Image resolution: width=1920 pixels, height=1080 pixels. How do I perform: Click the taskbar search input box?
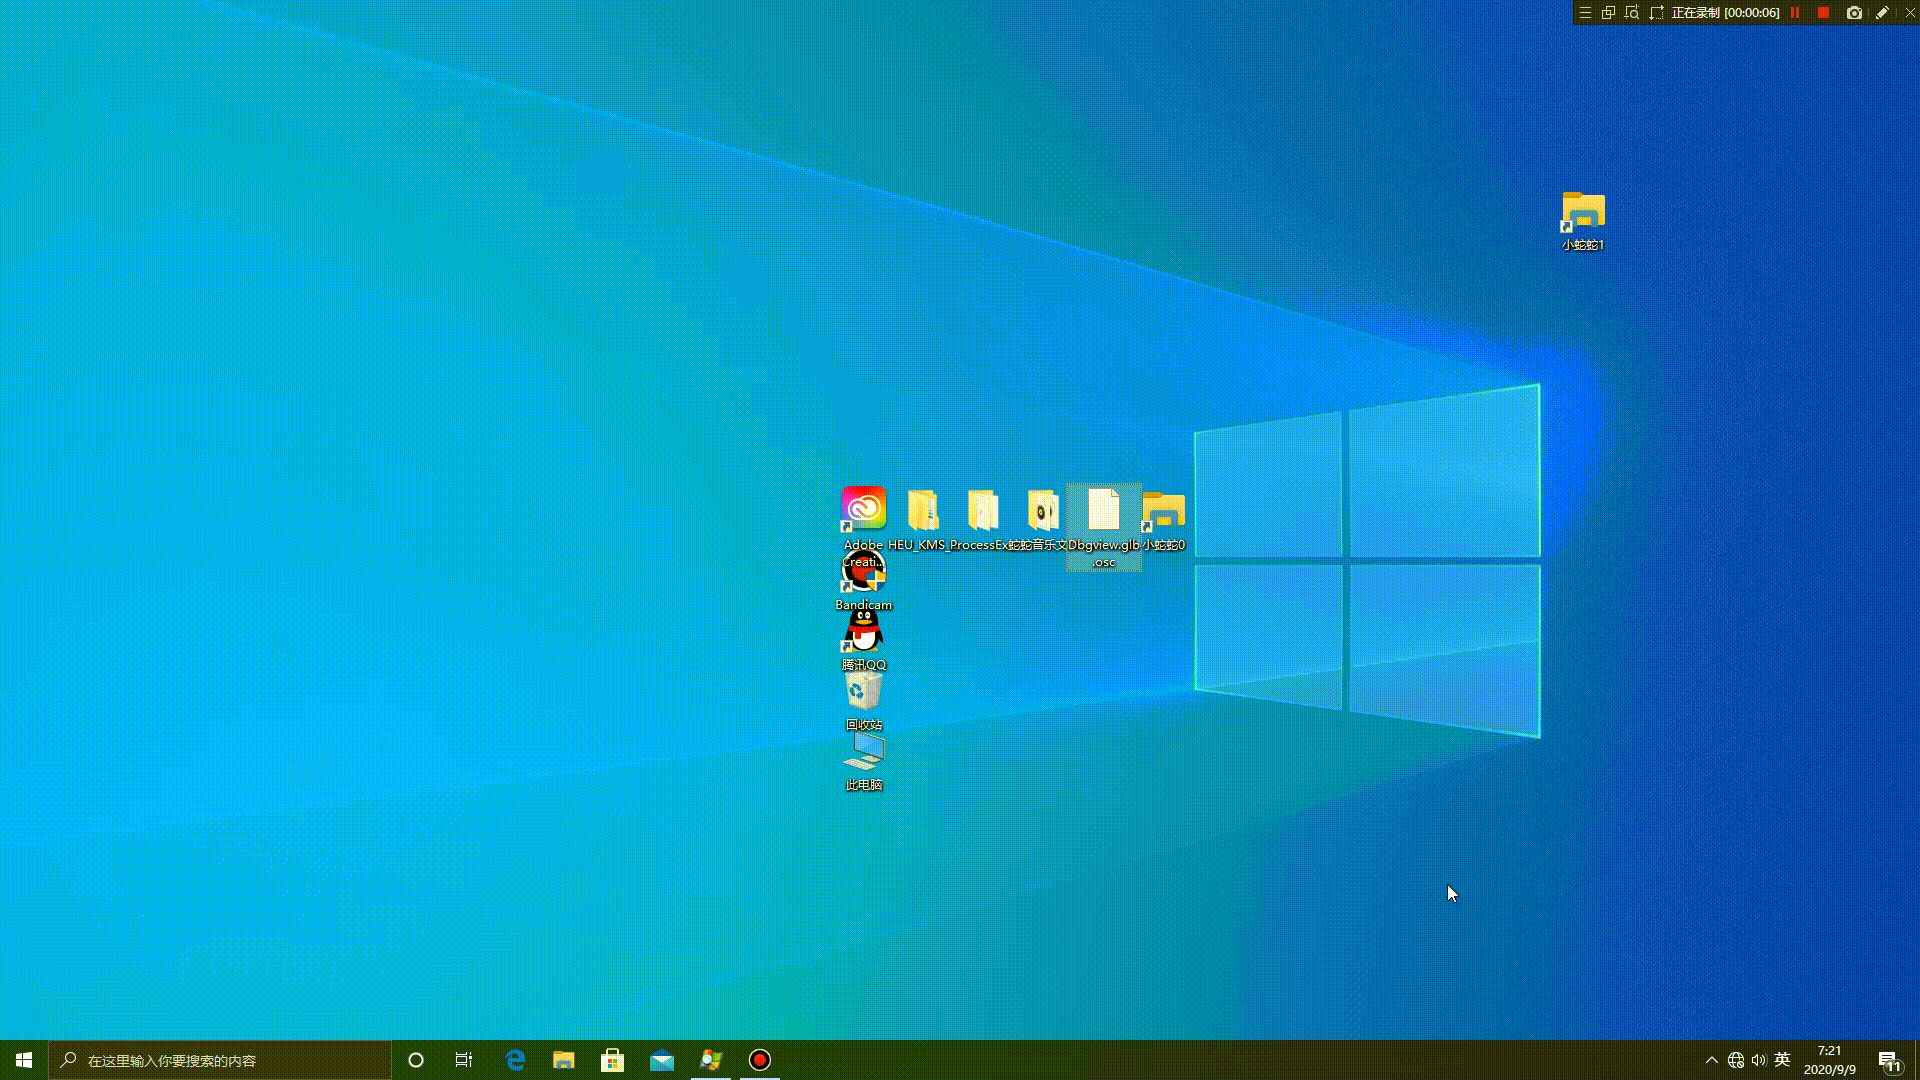(x=220, y=1060)
